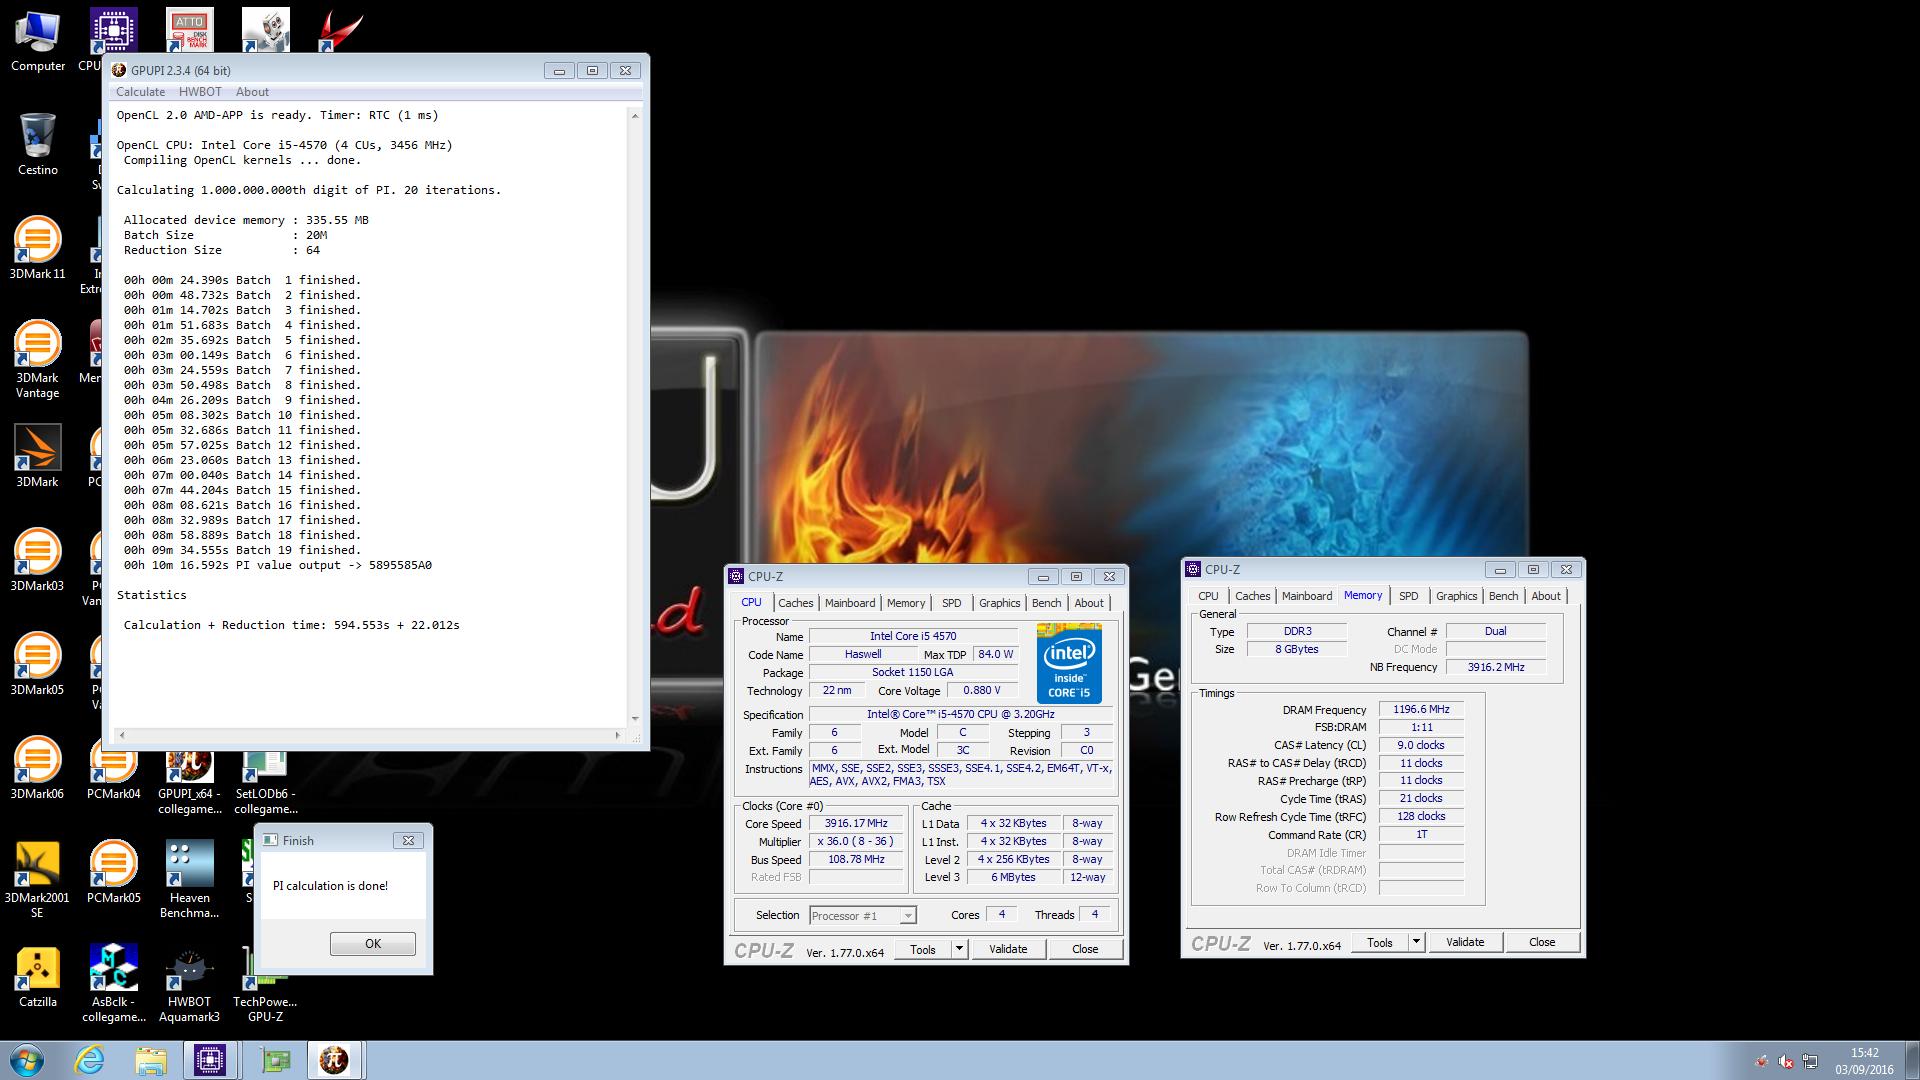Open About tab in left CPU-Z window
Screen dimensions: 1920x1080
(1089, 603)
